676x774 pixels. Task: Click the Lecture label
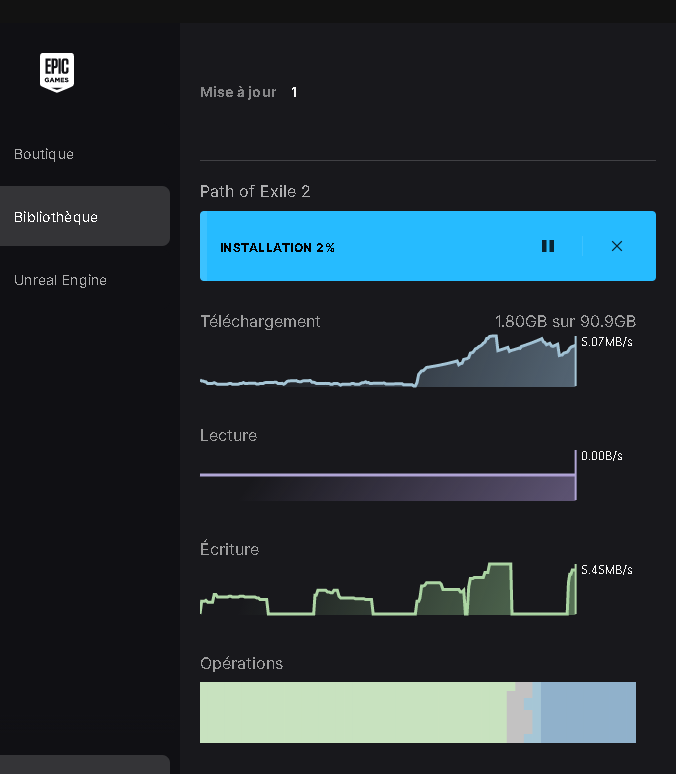pyautogui.click(x=229, y=435)
